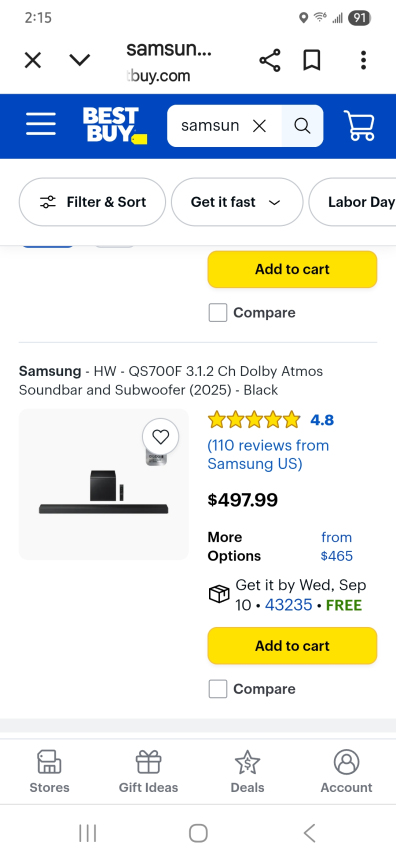The image size is (396, 860).
Task: Check Compare for HW-QS700F soundbar
Action: tap(218, 689)
